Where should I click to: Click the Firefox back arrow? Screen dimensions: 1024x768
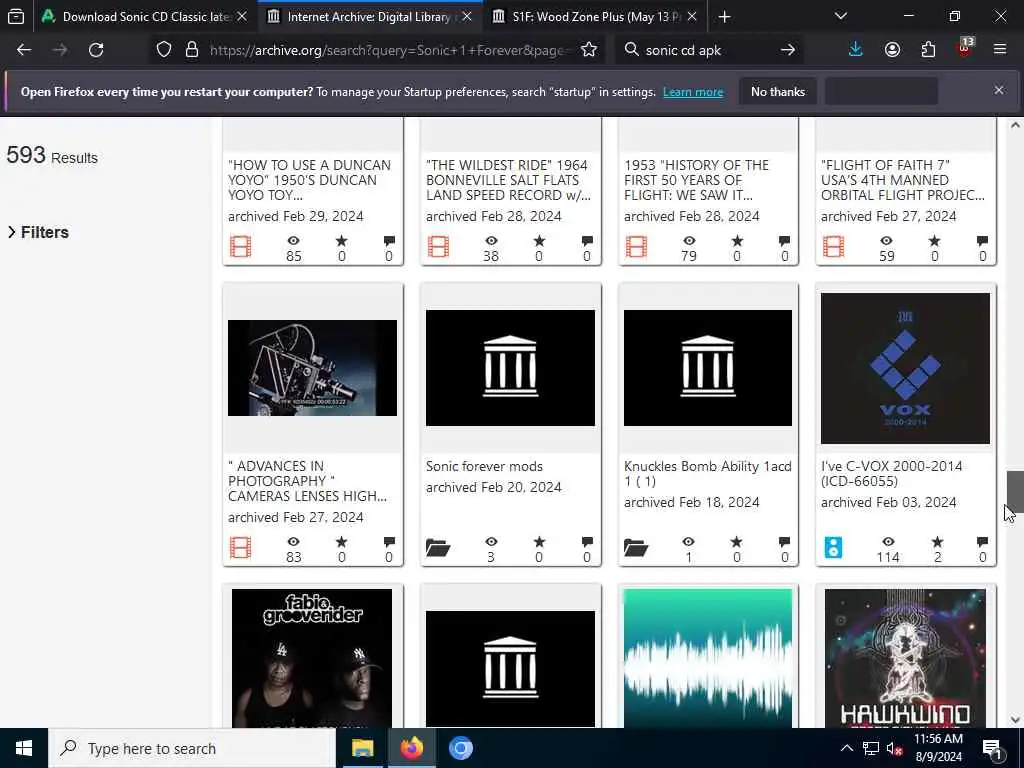24,50
